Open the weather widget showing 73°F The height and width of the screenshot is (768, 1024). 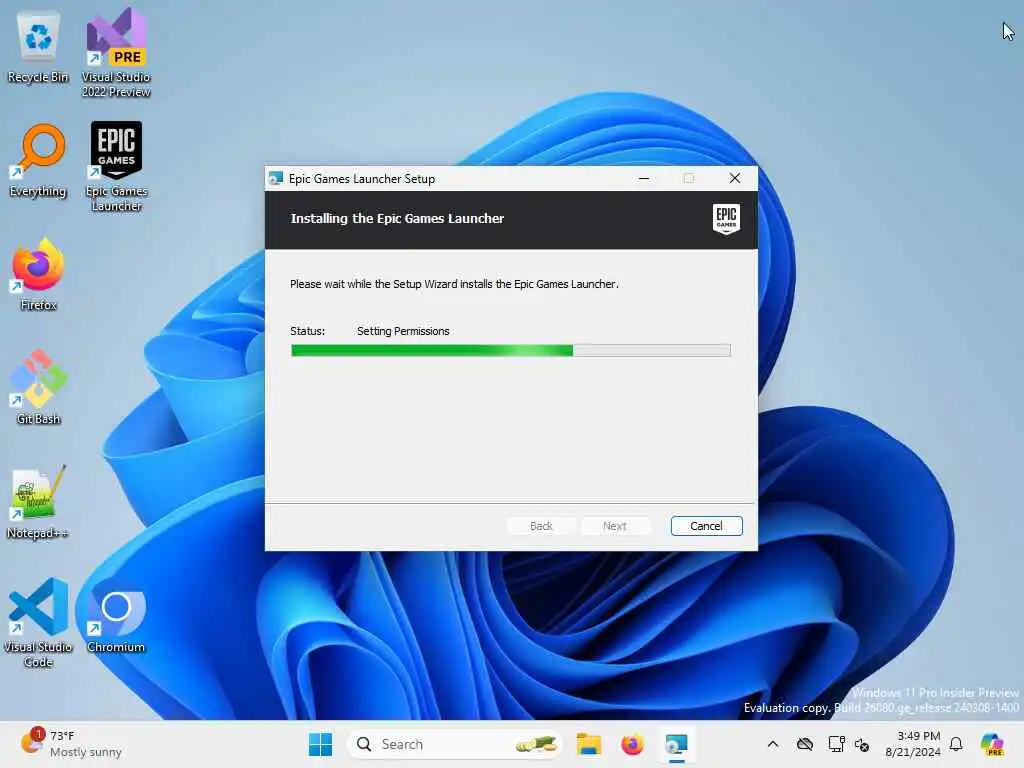[71, 743]
